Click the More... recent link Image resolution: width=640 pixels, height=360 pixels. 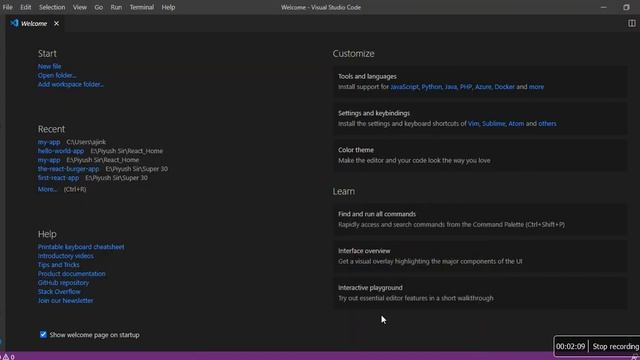click(x=47, y=189)
